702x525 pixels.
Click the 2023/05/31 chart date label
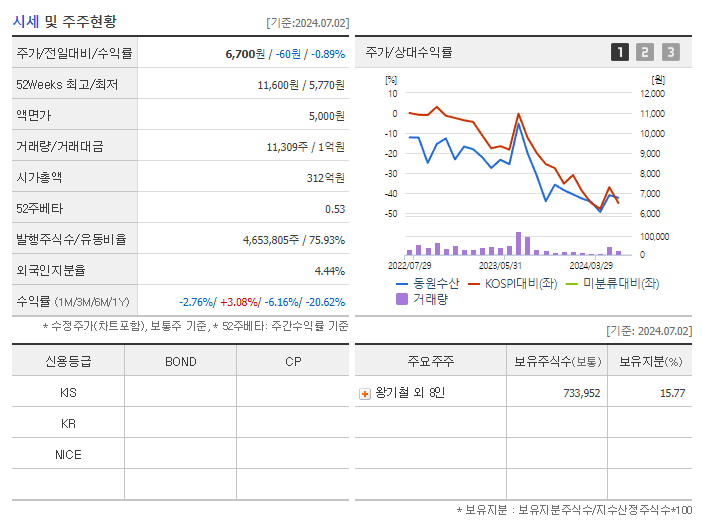pos(500,265)
